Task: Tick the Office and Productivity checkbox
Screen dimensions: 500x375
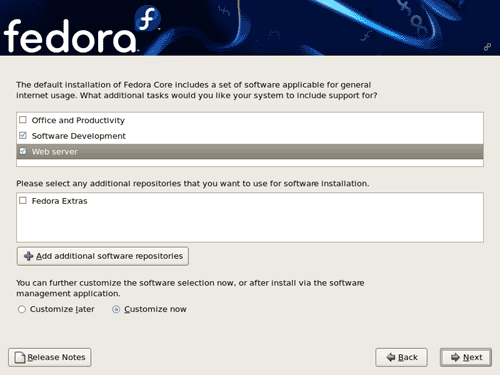Action: [x=23, y=120]
